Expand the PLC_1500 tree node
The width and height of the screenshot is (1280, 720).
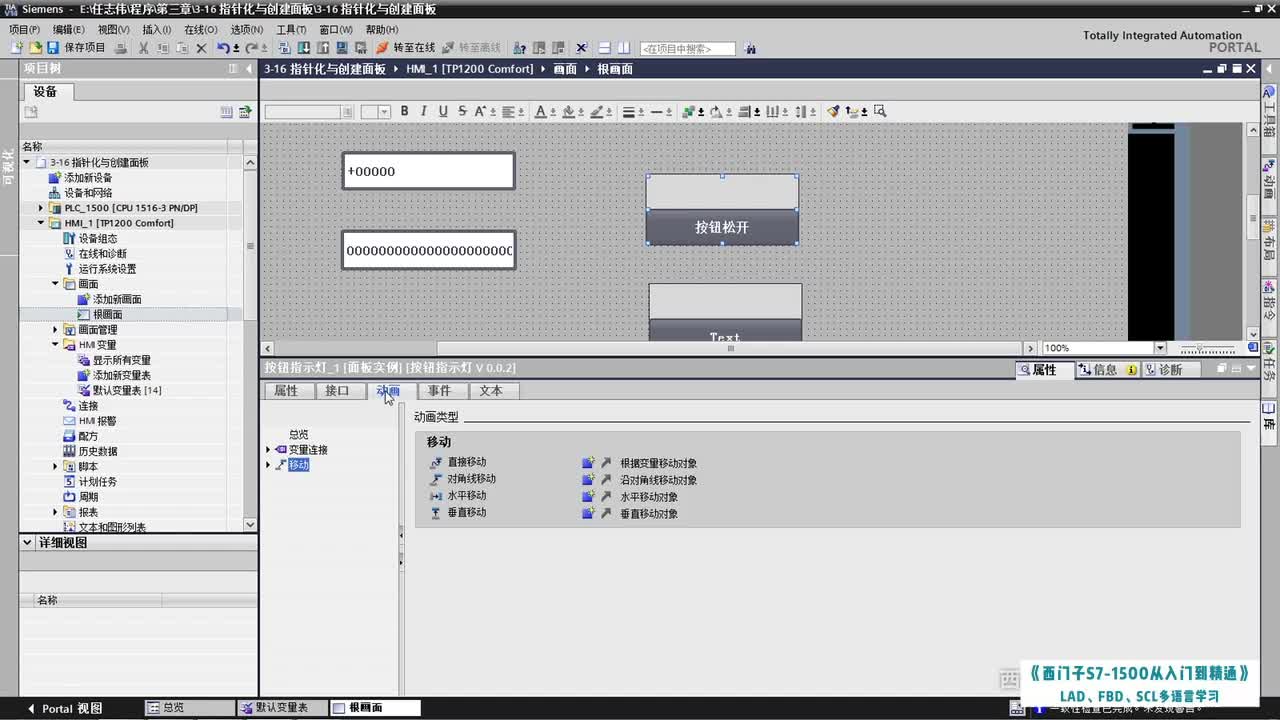41,208
